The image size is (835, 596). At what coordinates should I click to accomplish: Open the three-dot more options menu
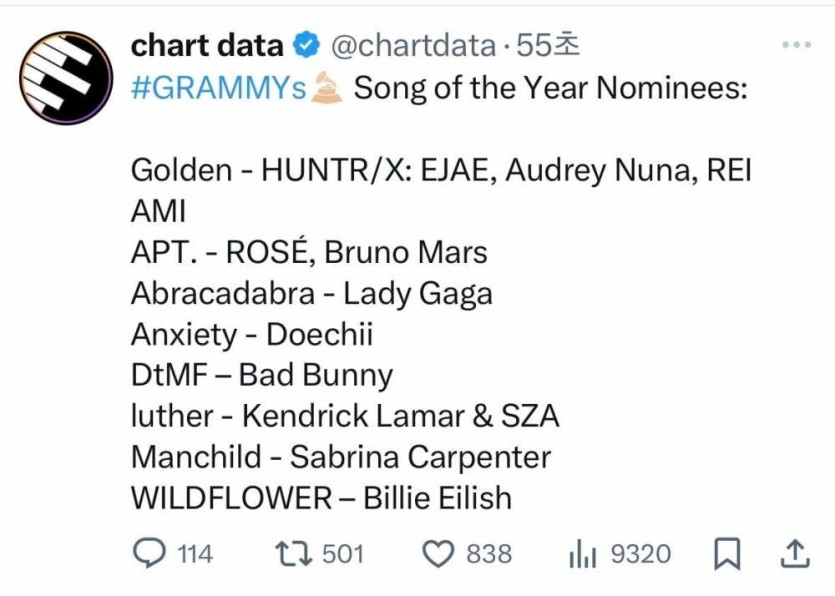coord(795,45)
